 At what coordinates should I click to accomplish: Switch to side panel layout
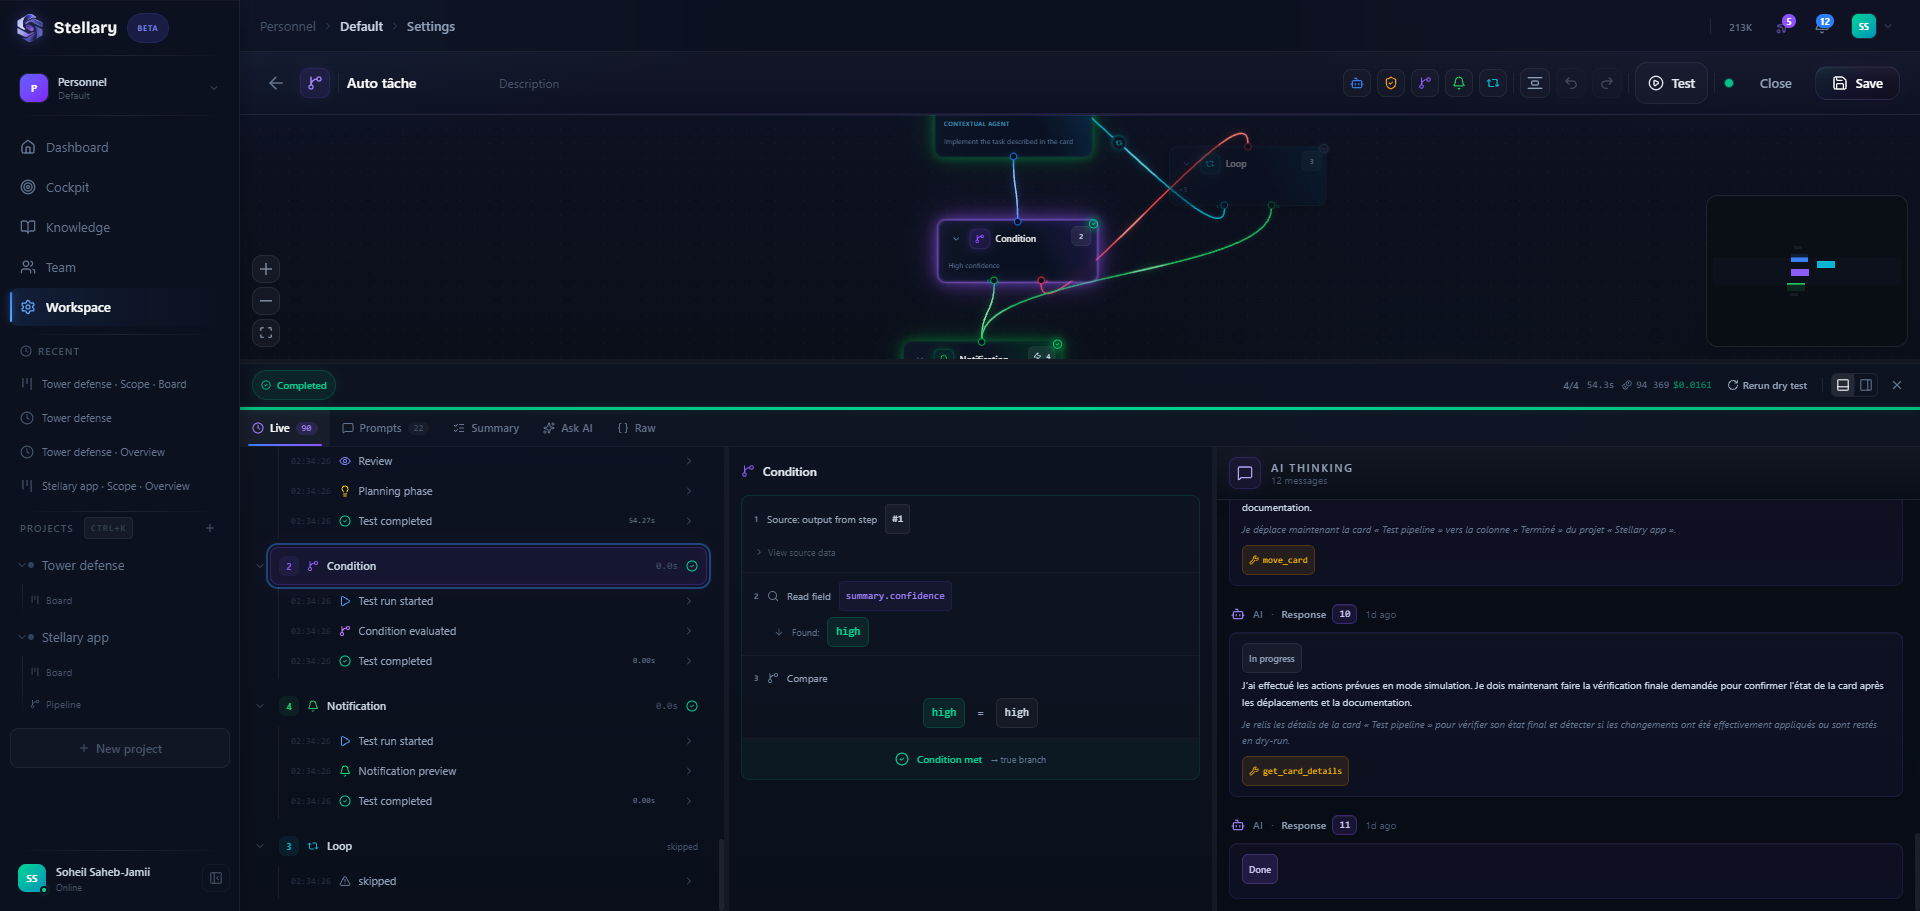1866,385
